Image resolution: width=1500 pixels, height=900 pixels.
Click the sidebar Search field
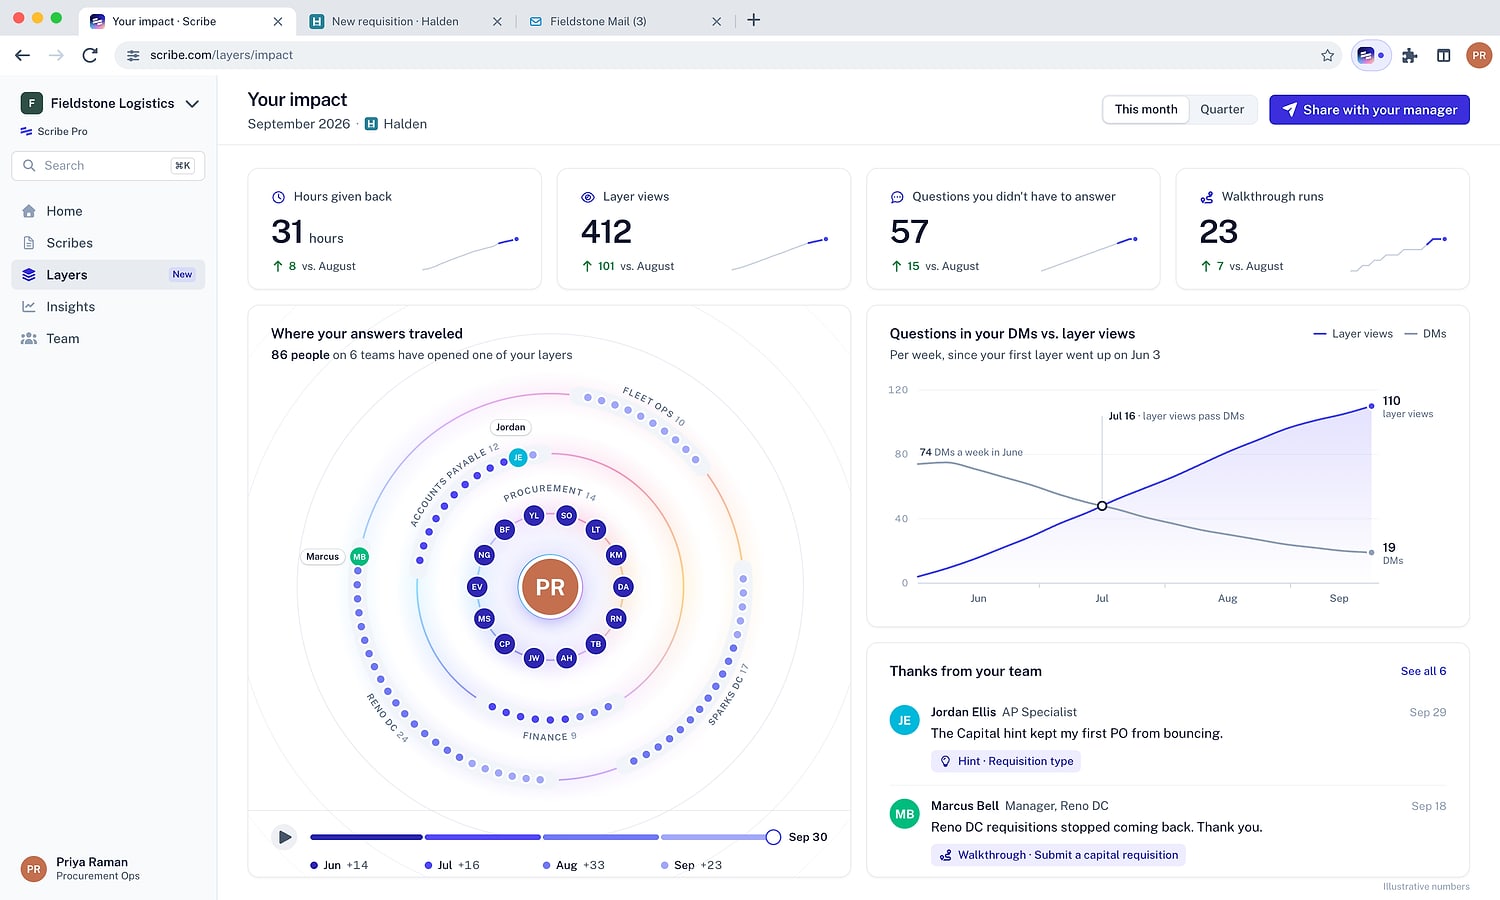click(108, 166)
